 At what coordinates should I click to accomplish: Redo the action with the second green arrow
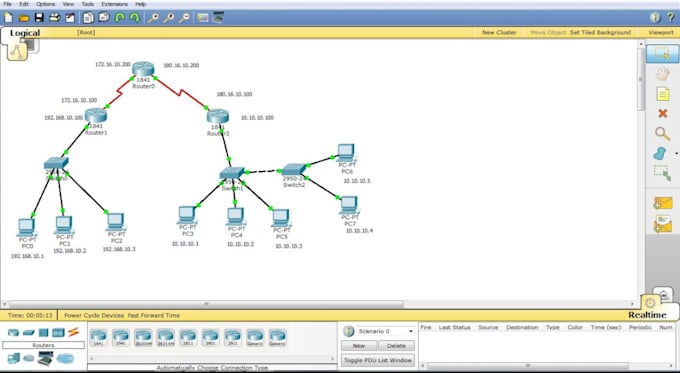pyautogui.click(x=135, y=18)
